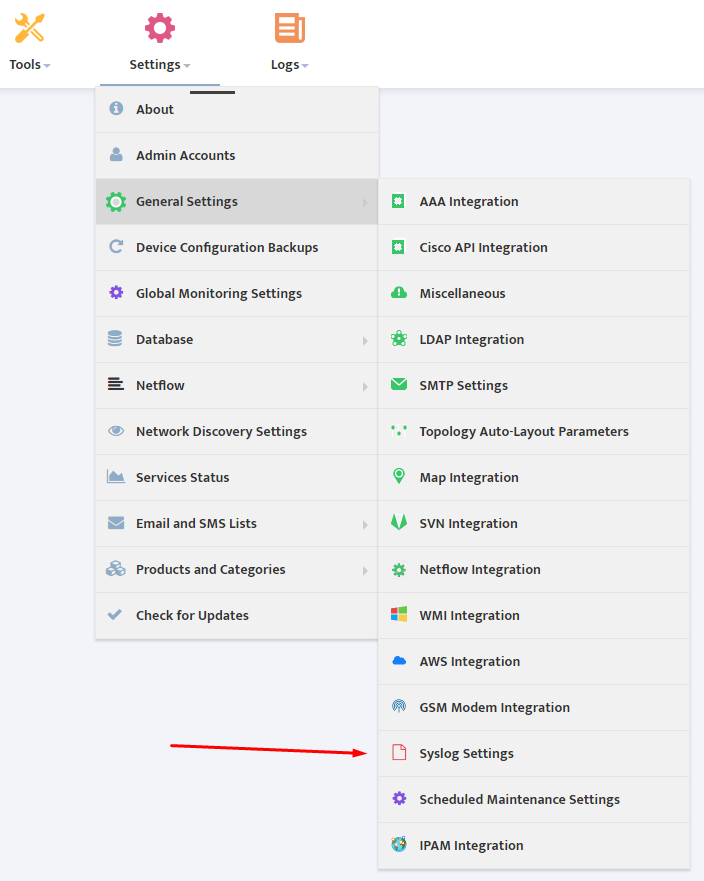
Task: Open WMI Integration entry
Action: point(534,616)
